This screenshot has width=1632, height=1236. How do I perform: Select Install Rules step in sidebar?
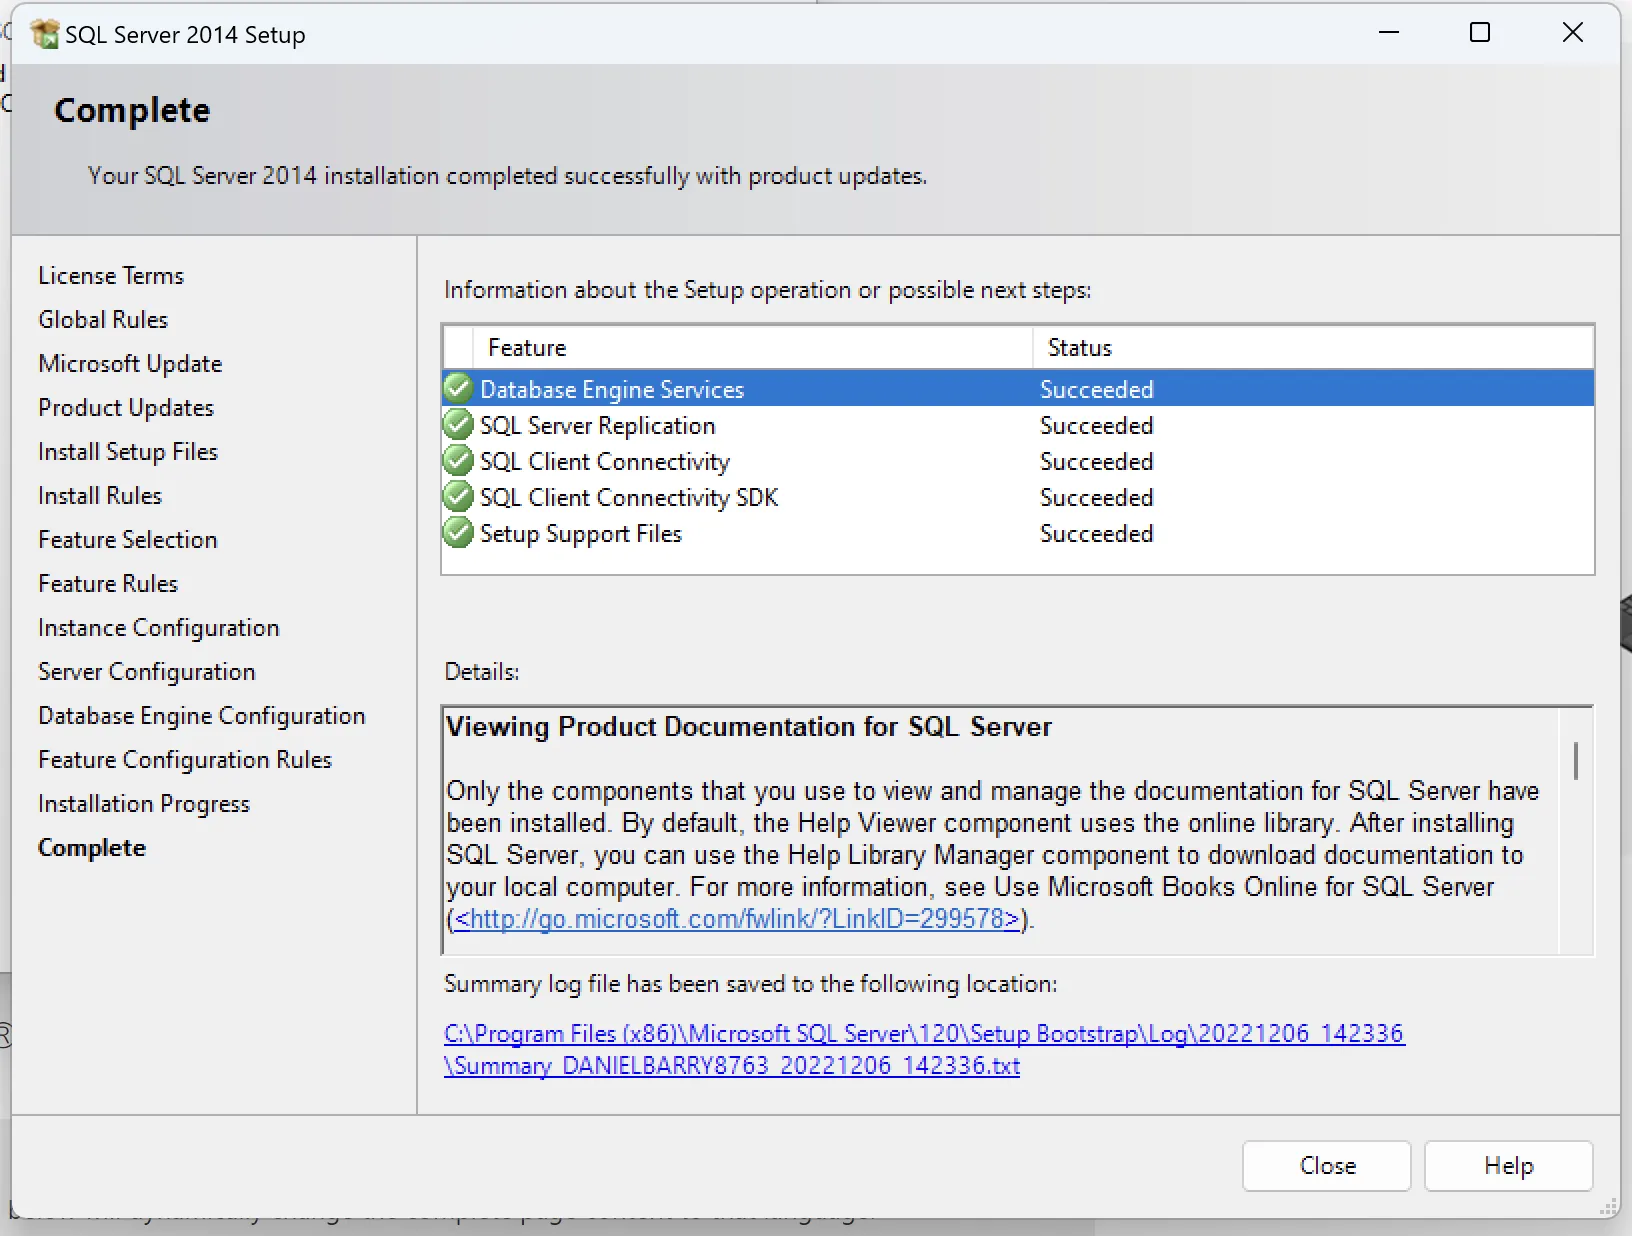point(100,495)
